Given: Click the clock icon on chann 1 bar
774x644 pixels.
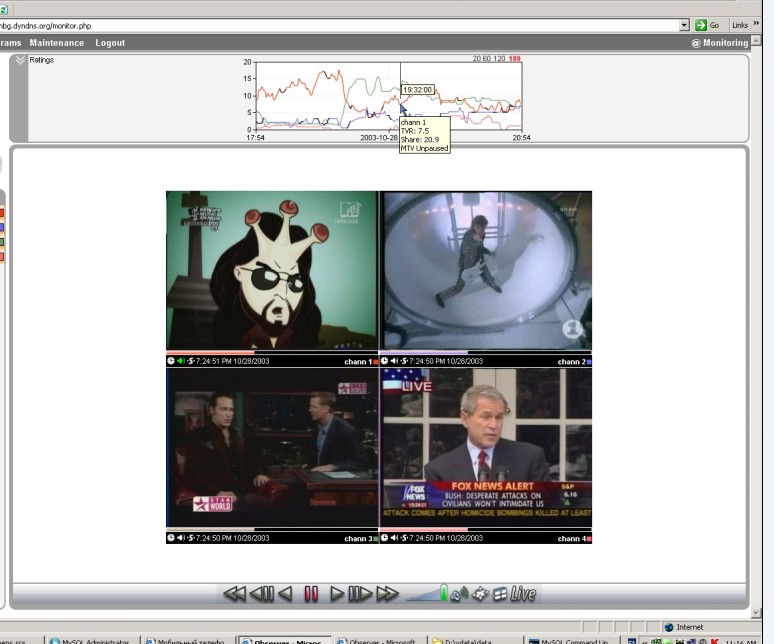Looking at the screenshot, I should pos(171,361).
